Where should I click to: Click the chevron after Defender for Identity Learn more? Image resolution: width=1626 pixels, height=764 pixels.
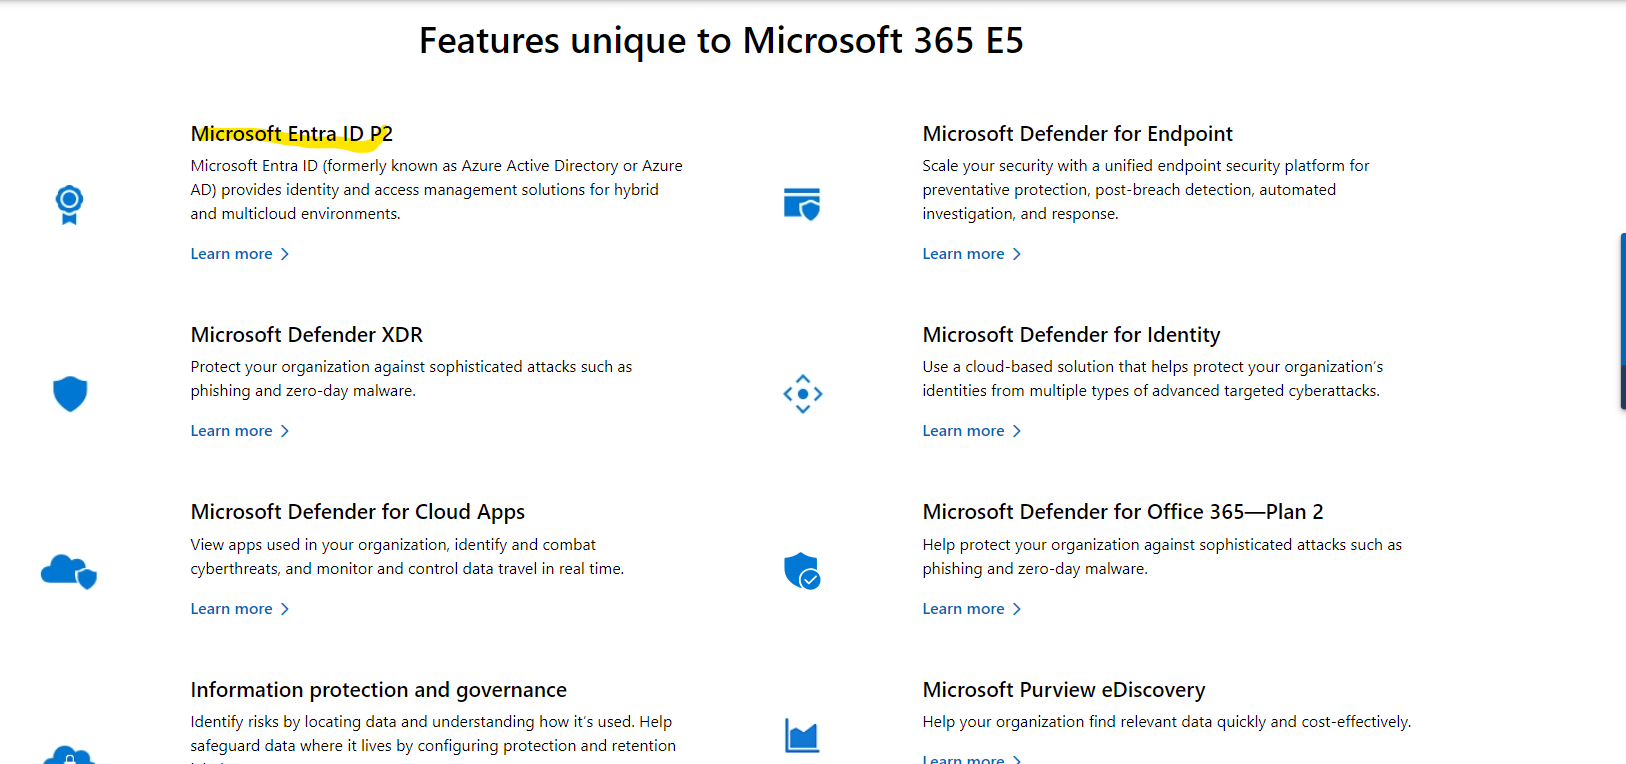pyautogui.click(x=1017, y=431)
